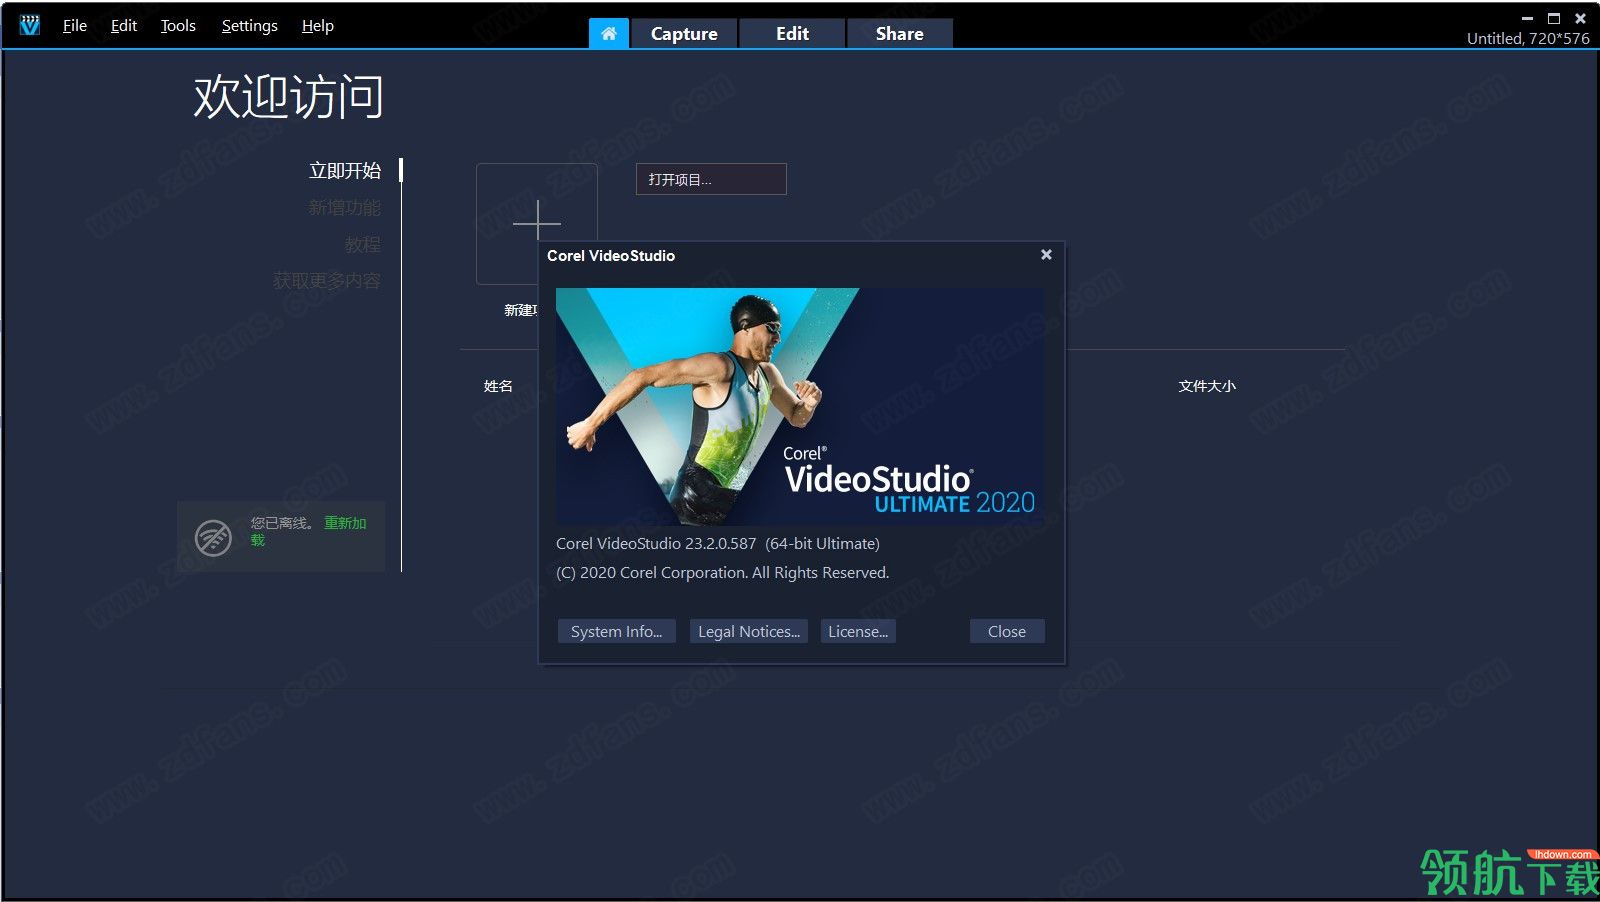Click the 重新加载 reload link
The width and height of the screenshot is (1600, 902).
click(x=345, y=523)
